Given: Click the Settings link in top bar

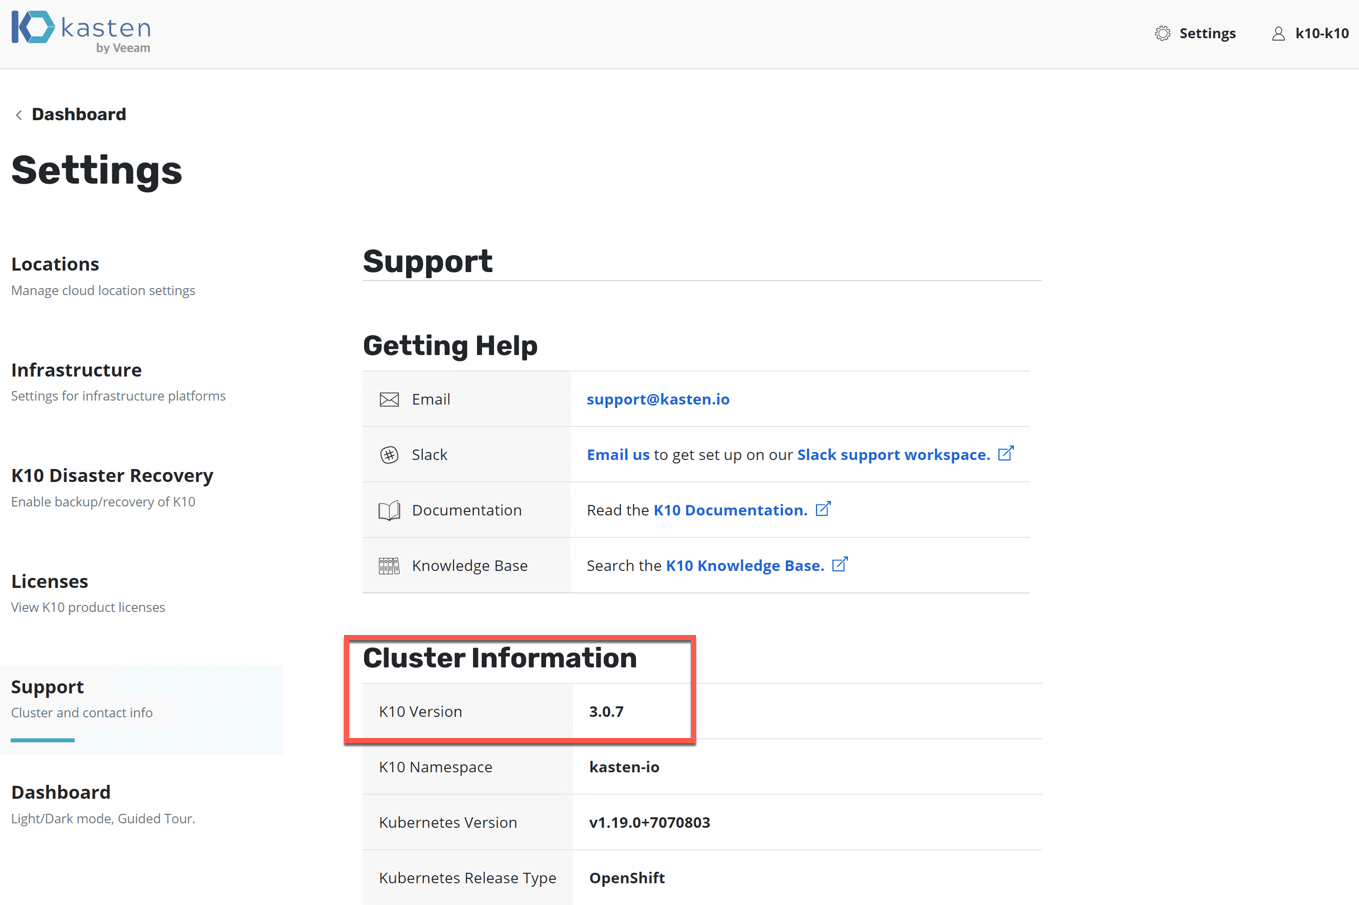Looking at the screenshot, I should [x=1207, y=33].
